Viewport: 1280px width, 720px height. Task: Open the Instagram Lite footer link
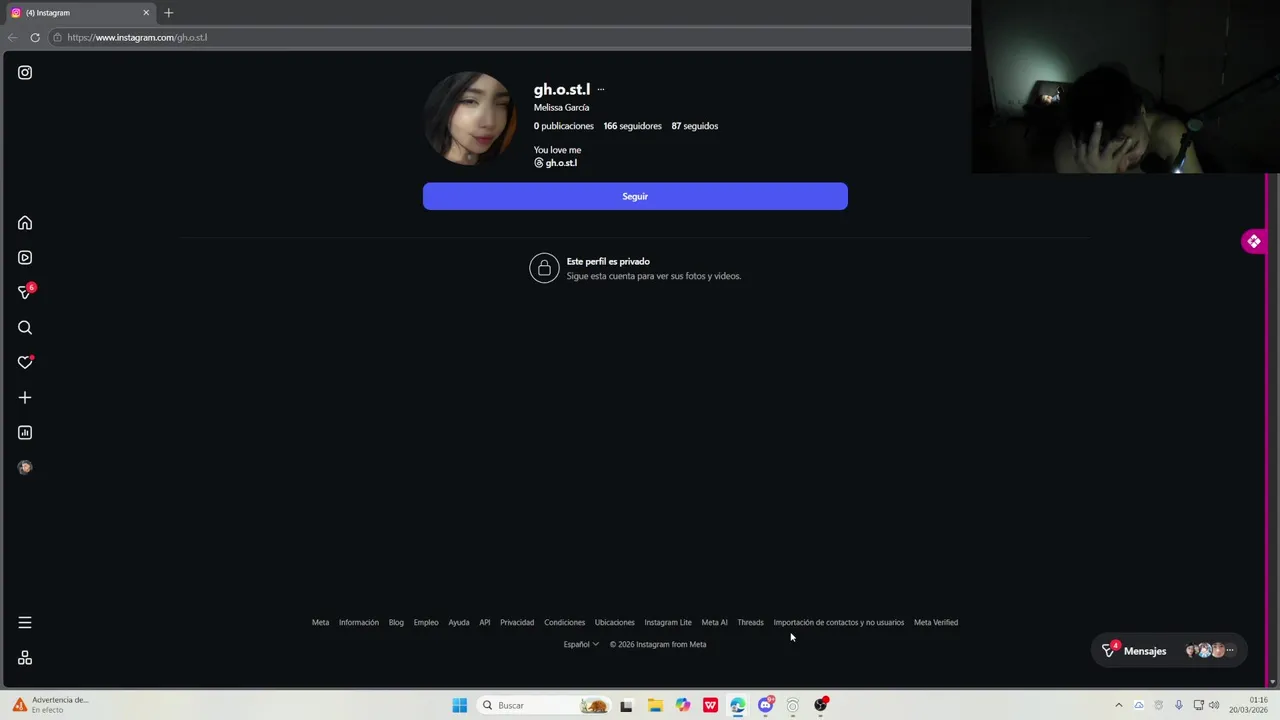[x=668, y=622]
